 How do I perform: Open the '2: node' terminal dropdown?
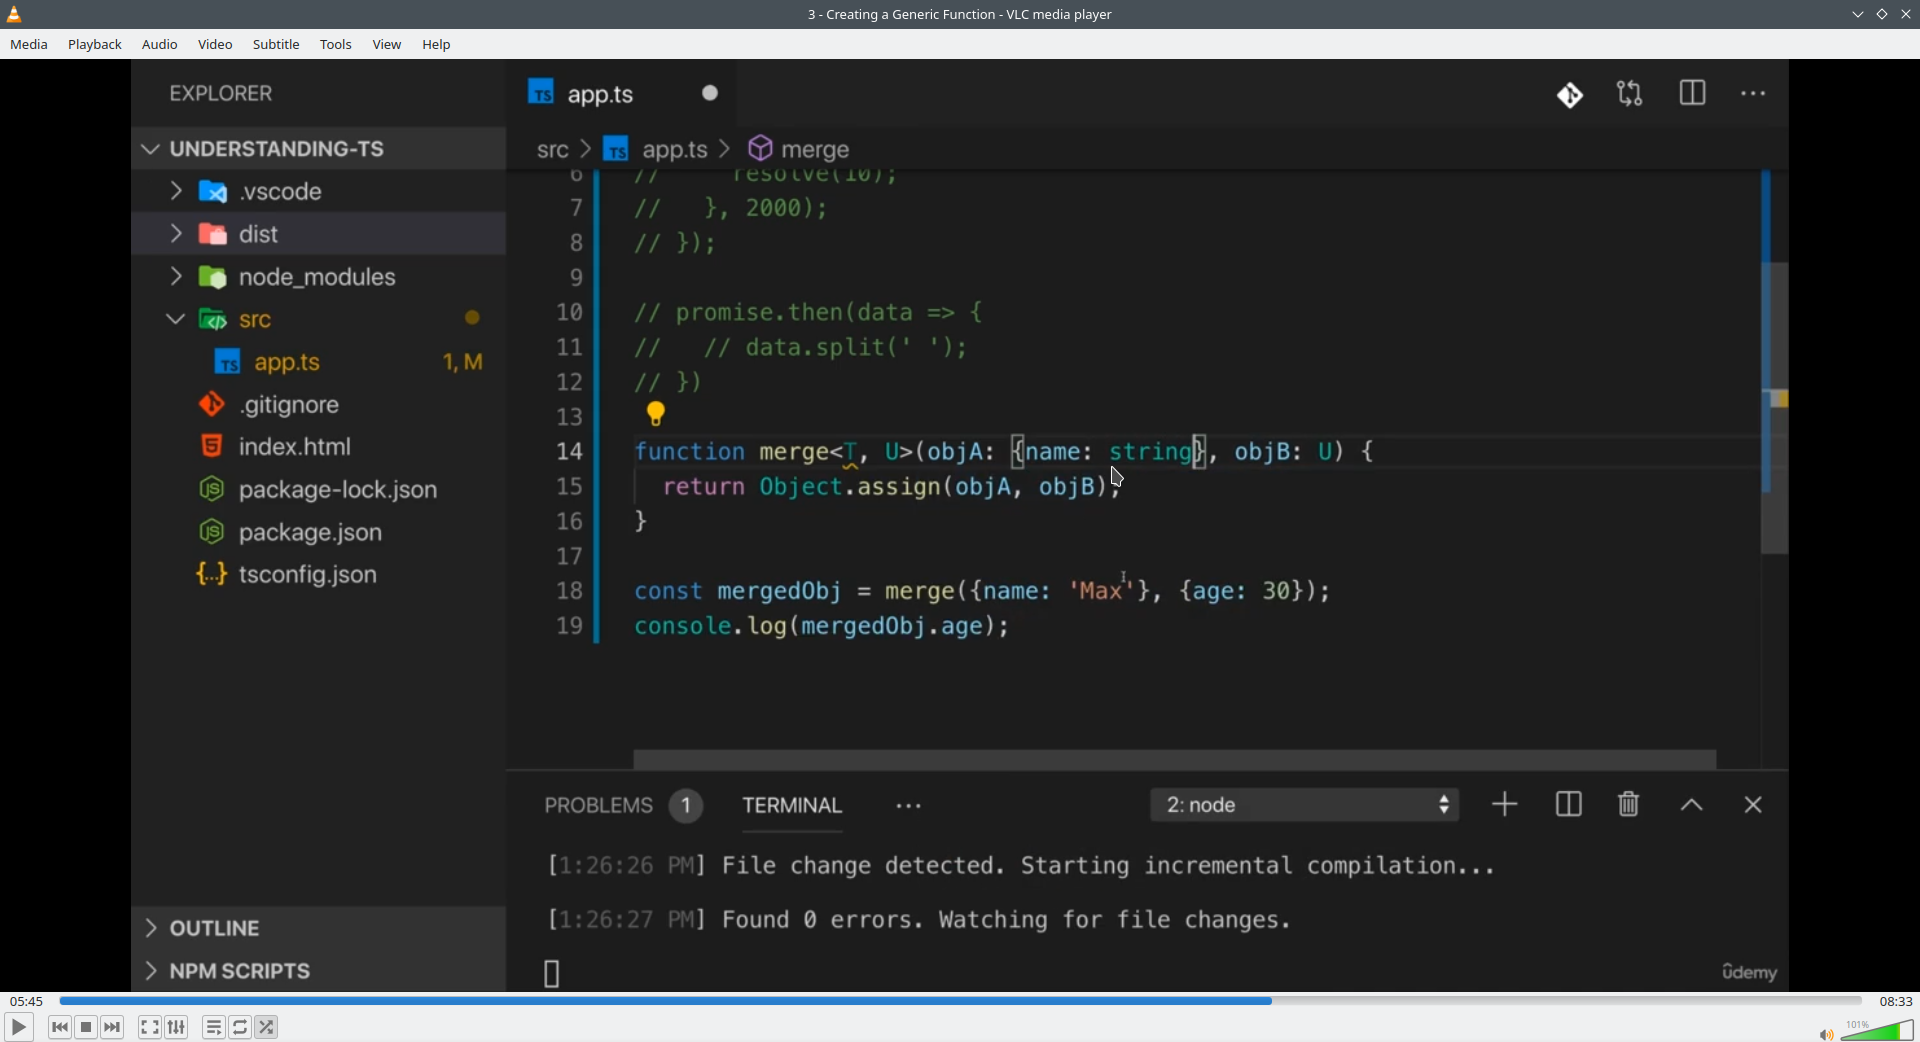coord(1305,805)
